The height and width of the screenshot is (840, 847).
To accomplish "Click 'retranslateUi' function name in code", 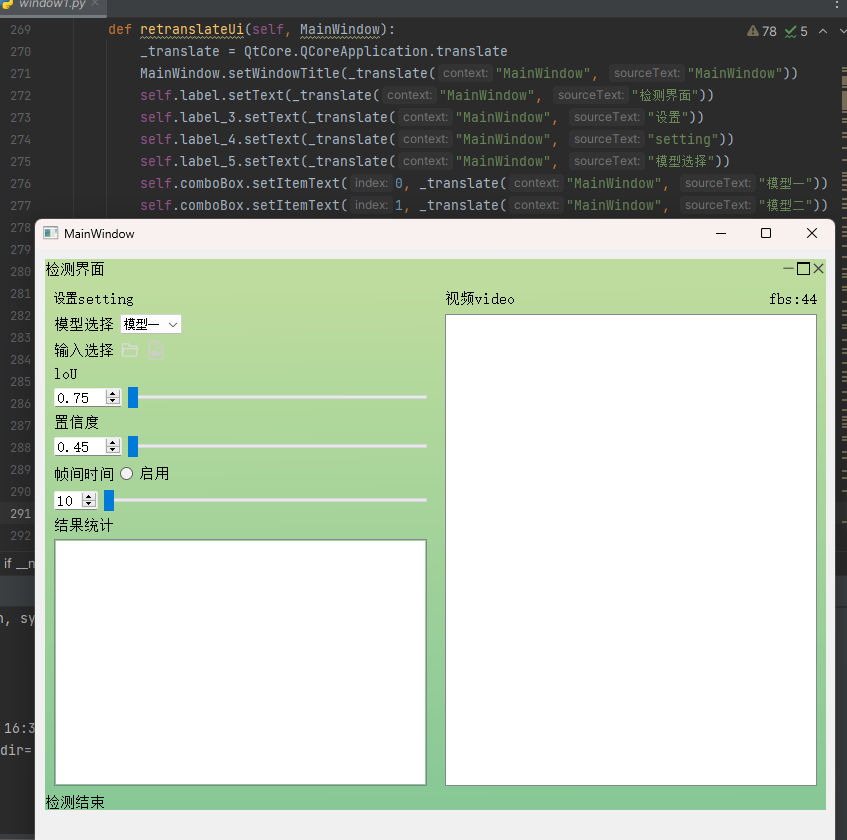I will [192, 30].
